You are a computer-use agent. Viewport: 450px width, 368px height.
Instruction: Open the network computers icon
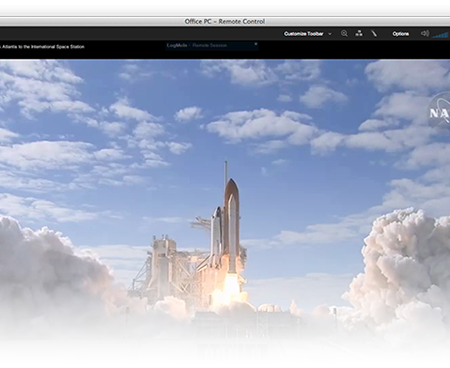(x=359, y=33)
